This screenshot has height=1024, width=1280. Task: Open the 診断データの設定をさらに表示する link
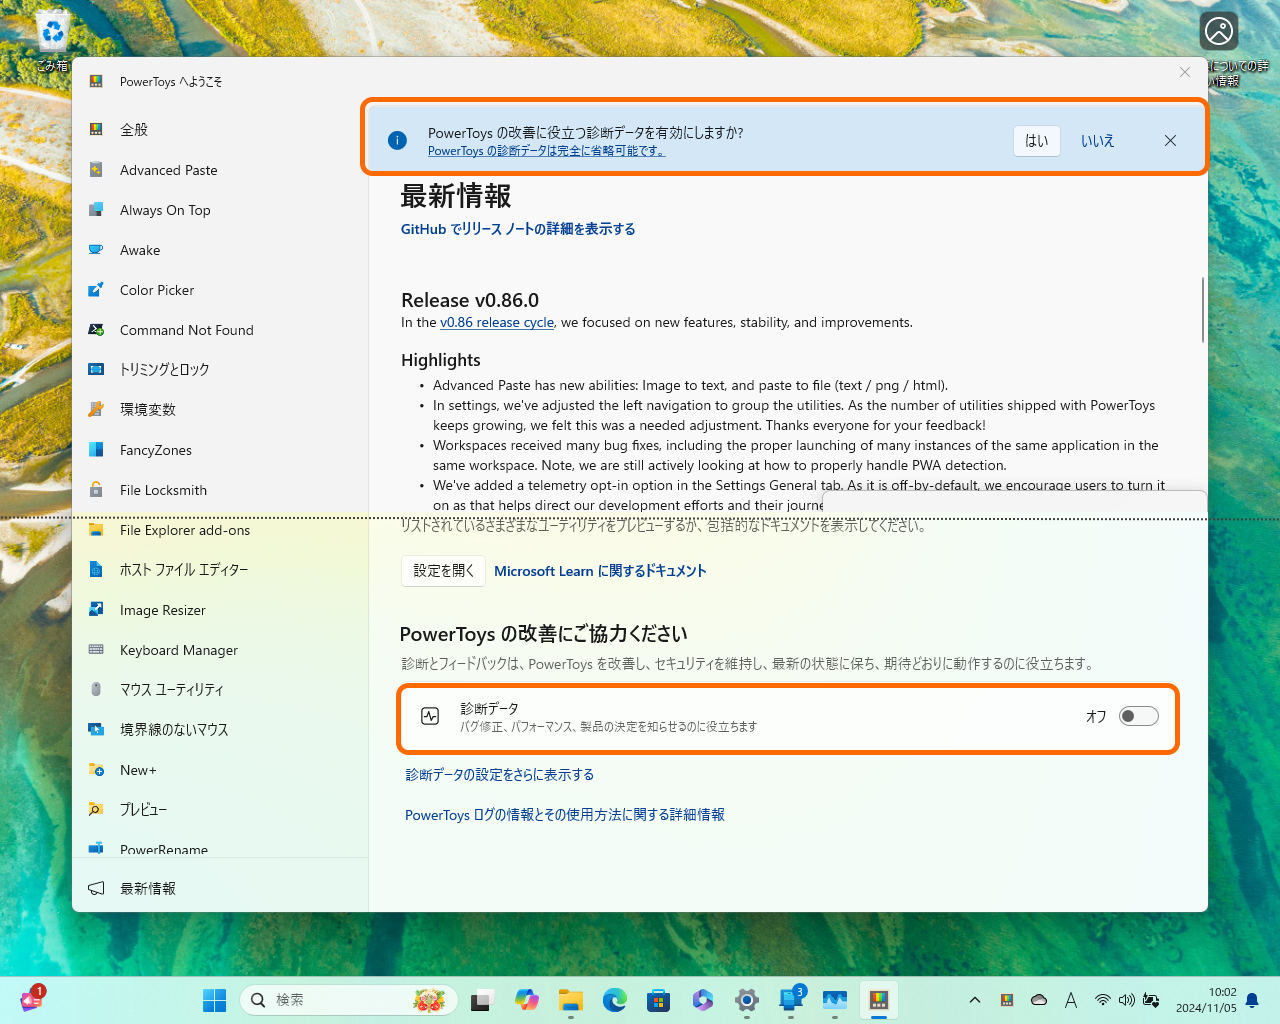point(500,775)
